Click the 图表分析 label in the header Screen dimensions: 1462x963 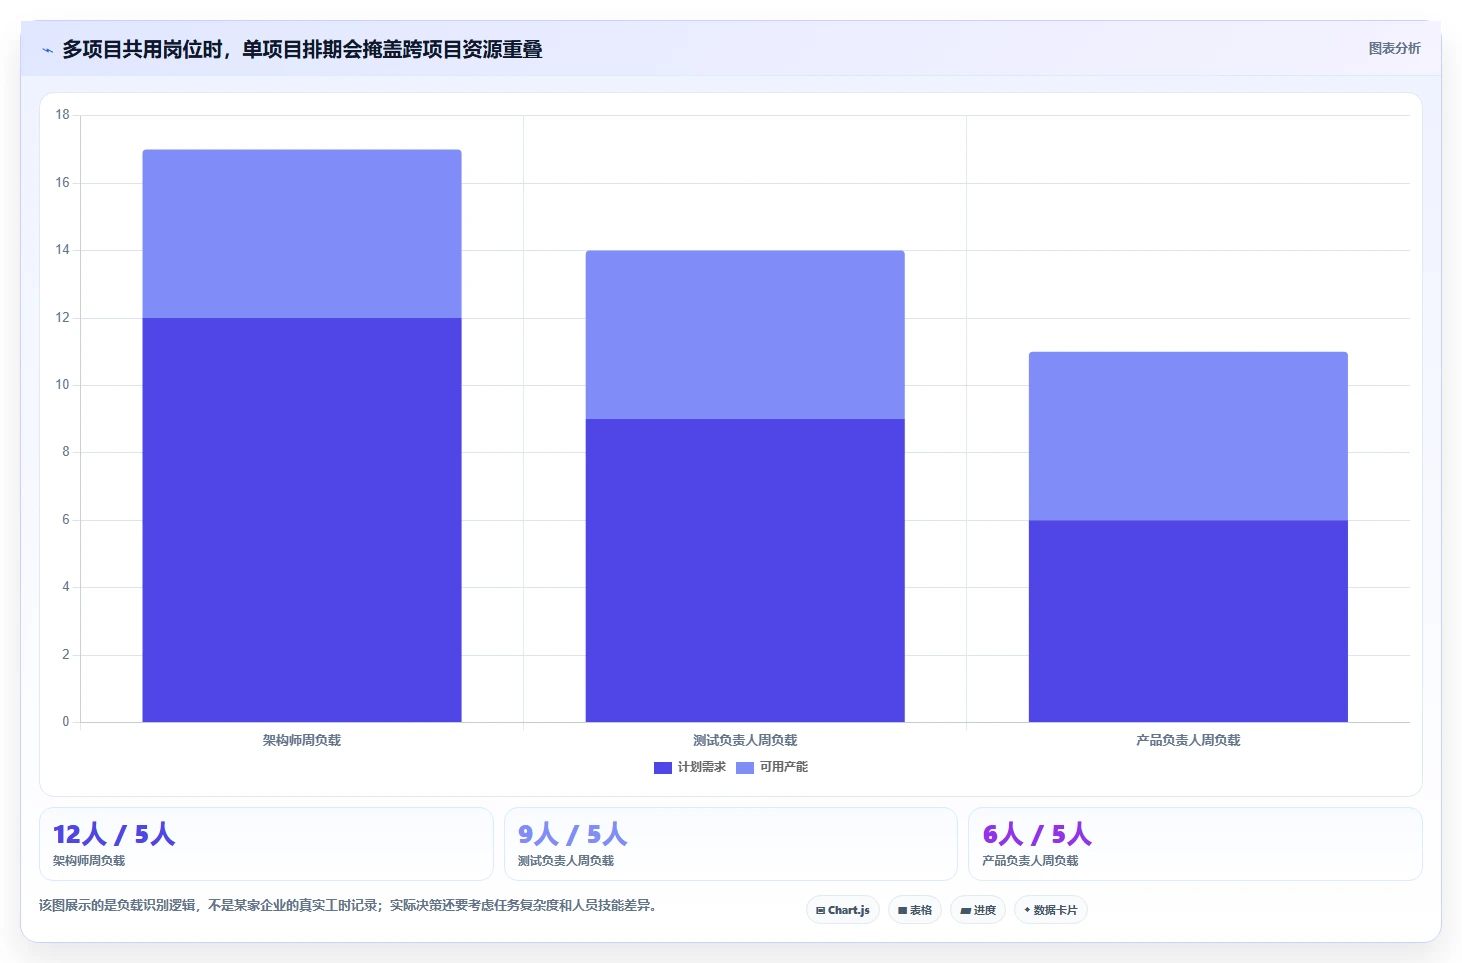(1394, 48)
